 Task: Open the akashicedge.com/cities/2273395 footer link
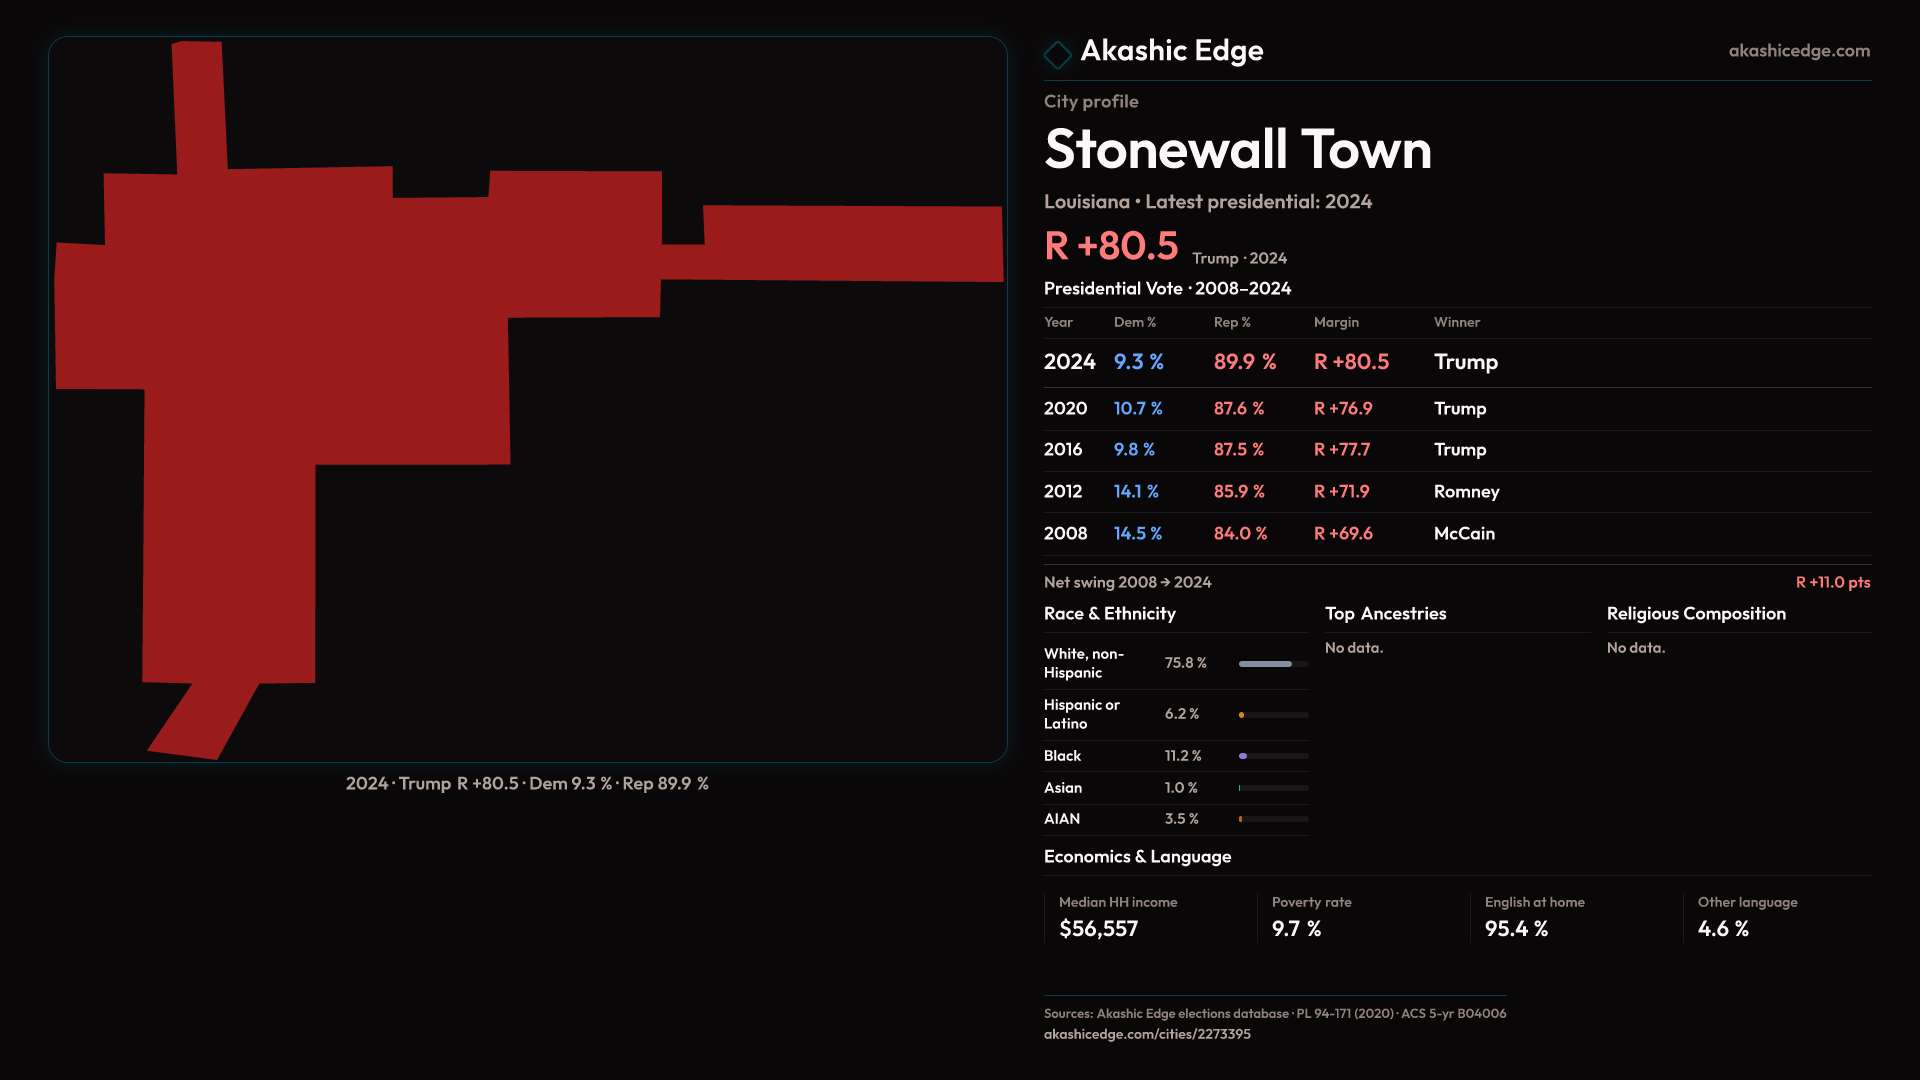pyautogui.click(x=1147, y=1034)
